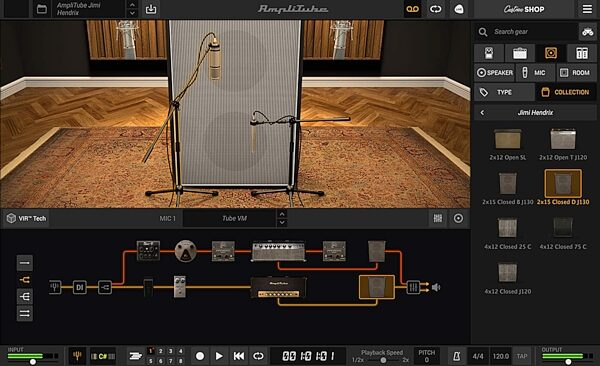
Task: Filter gear by COLLECTION
Action: pyautogui.click(x=566, y=92)
